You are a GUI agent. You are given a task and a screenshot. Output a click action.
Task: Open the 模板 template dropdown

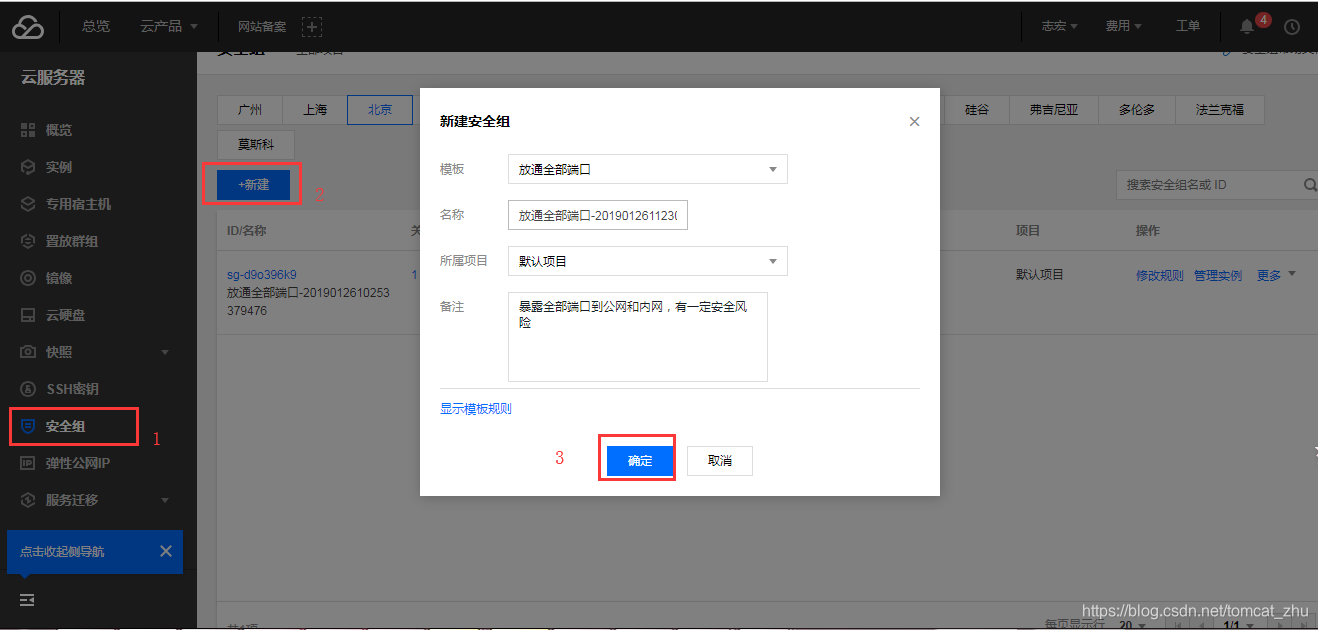[x=648, y=169]
